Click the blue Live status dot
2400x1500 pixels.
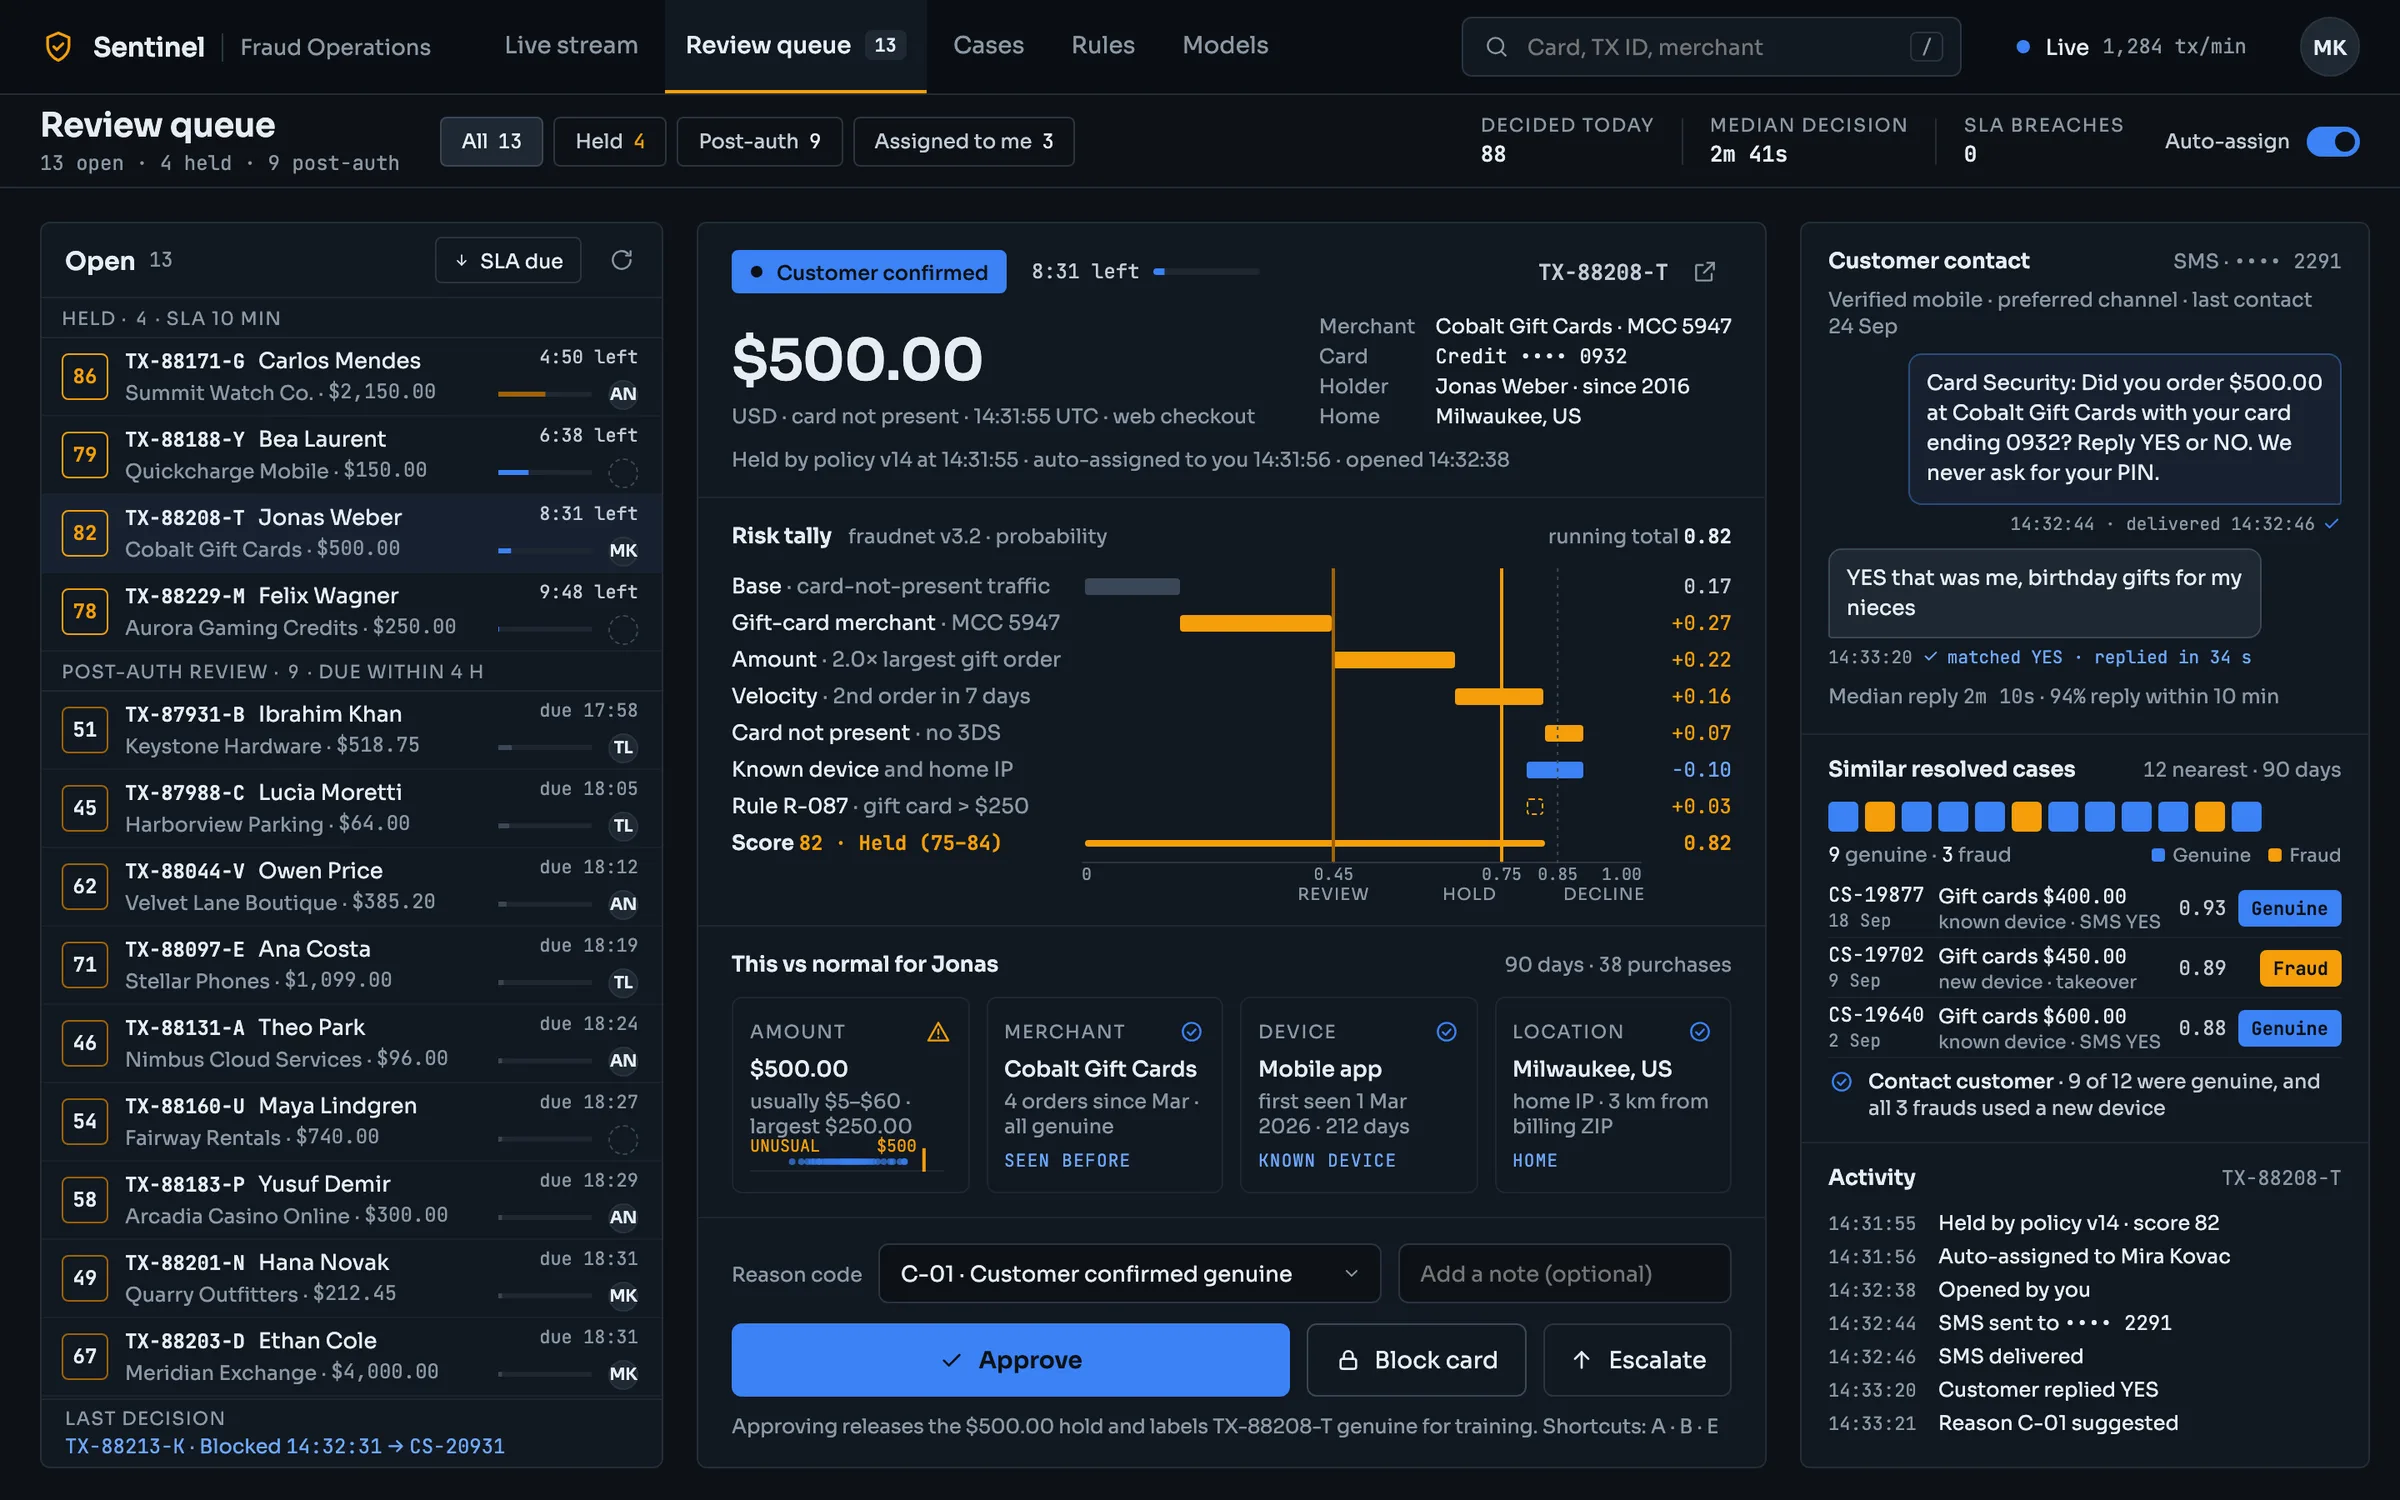pyautogui.click(x=2022, y=47)
